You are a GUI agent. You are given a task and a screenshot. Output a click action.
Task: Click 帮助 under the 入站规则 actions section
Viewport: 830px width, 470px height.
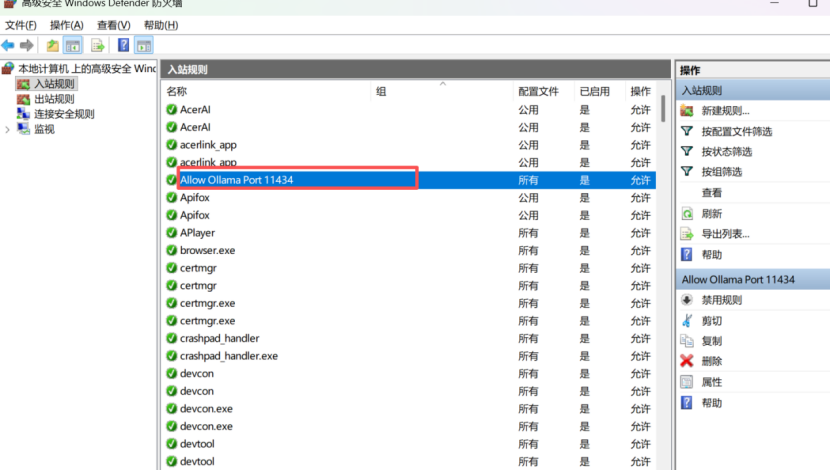(711, 255)
